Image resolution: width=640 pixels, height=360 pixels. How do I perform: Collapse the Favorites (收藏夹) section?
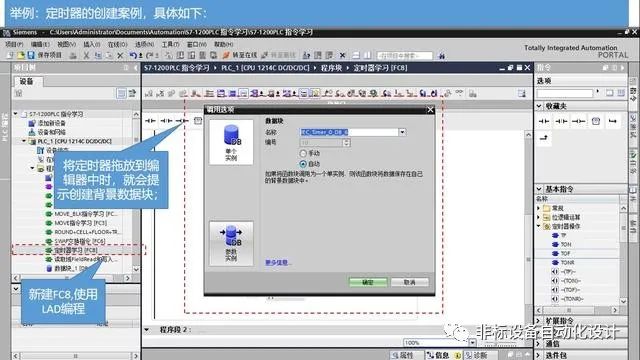[539, 106]
